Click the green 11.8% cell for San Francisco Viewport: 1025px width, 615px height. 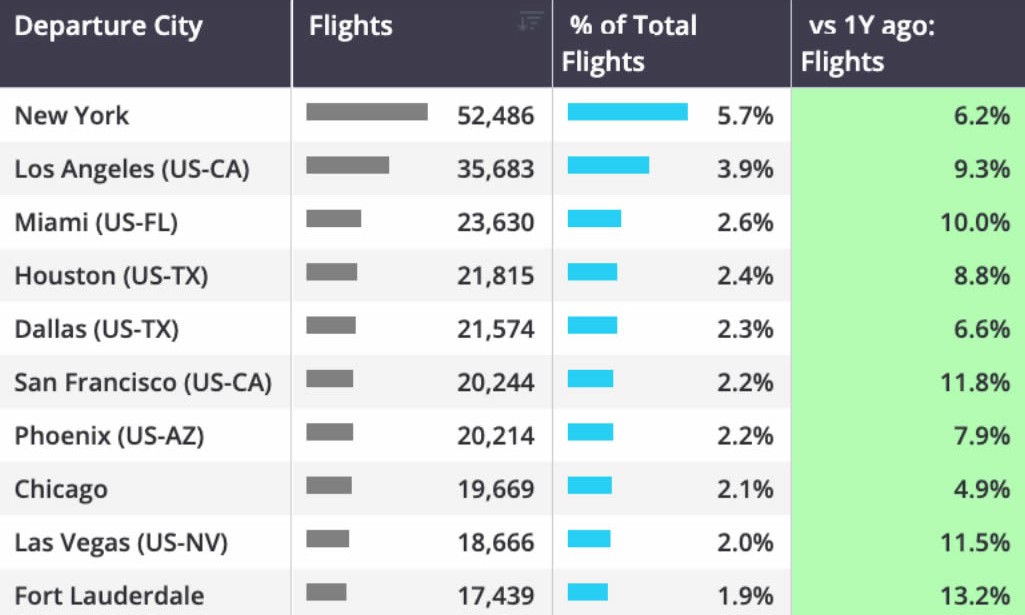[x=909, y=382]
